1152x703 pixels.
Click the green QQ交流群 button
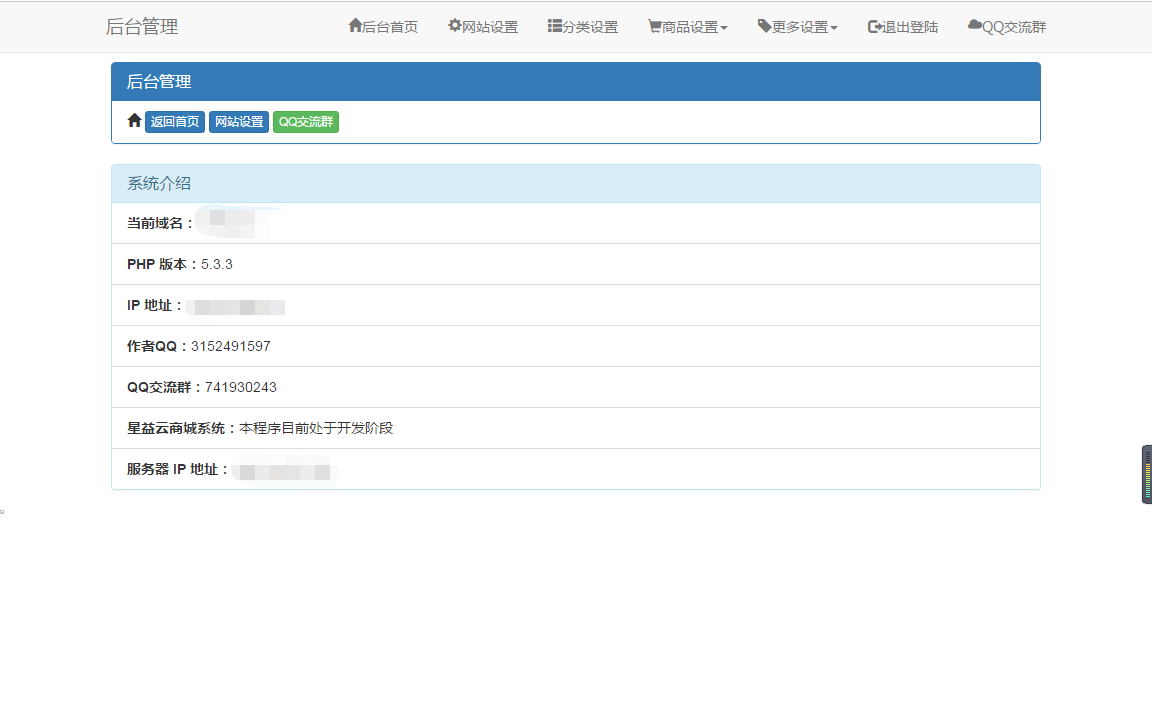[x=306, y=122]
